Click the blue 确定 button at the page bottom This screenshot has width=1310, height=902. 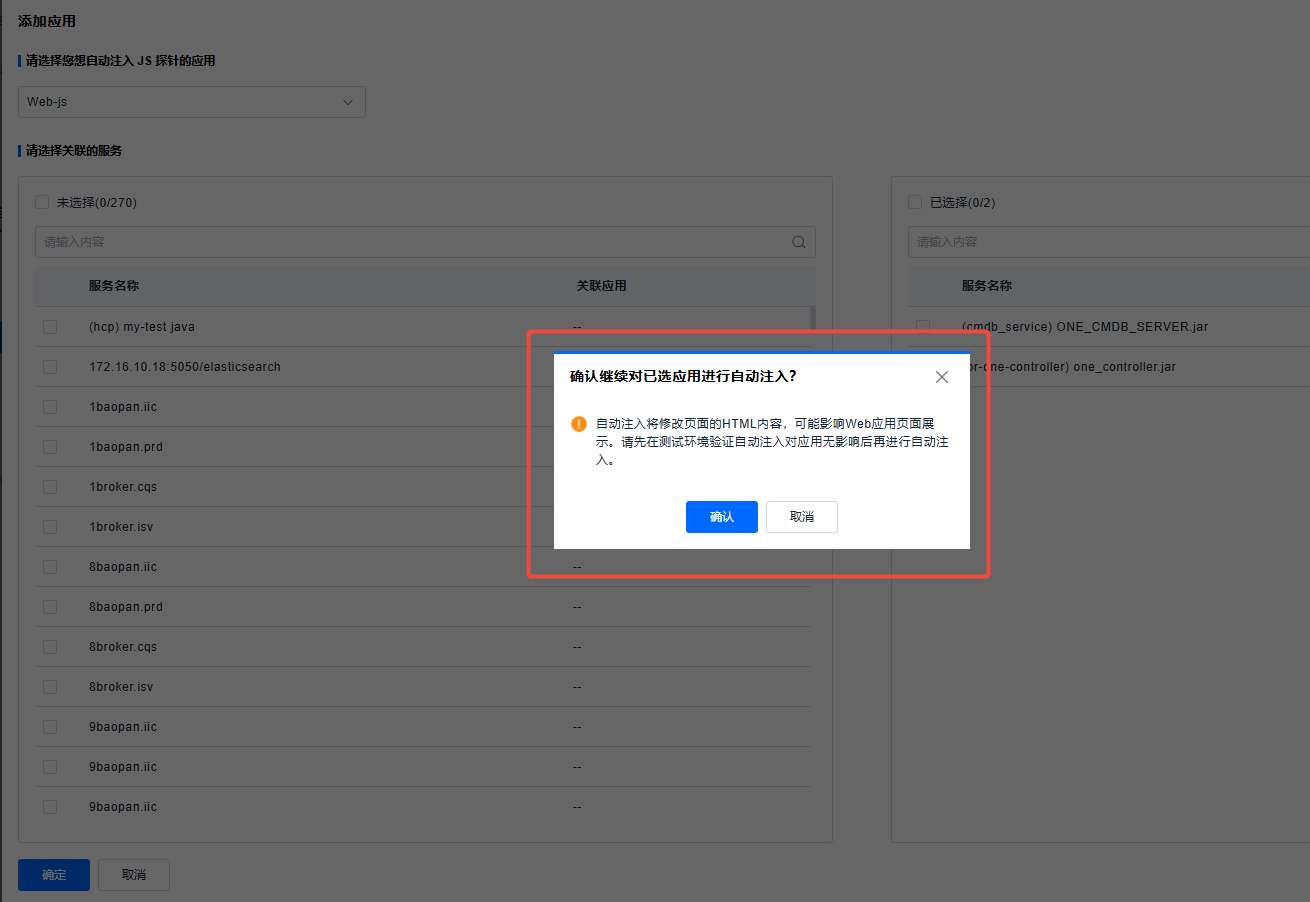(54, 875)
